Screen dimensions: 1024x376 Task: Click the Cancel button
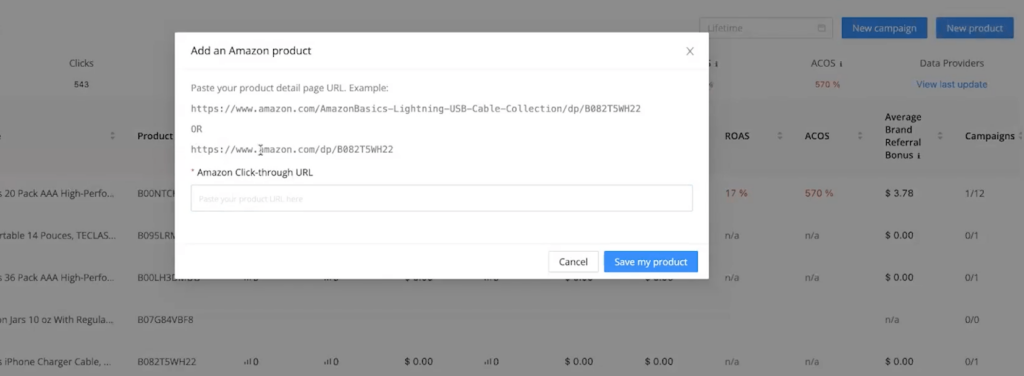click(x=573, y=262)
